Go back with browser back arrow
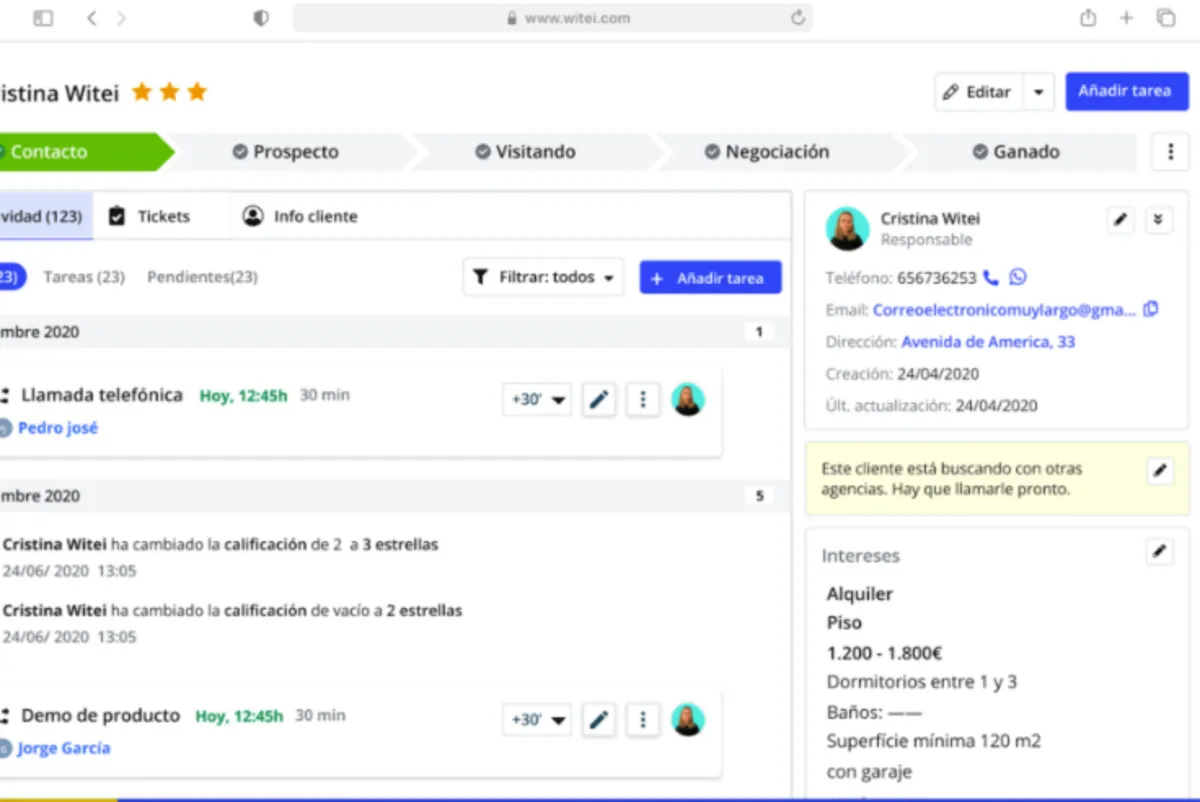This screenshot has height=802, width=1200. tap(91, 18)
